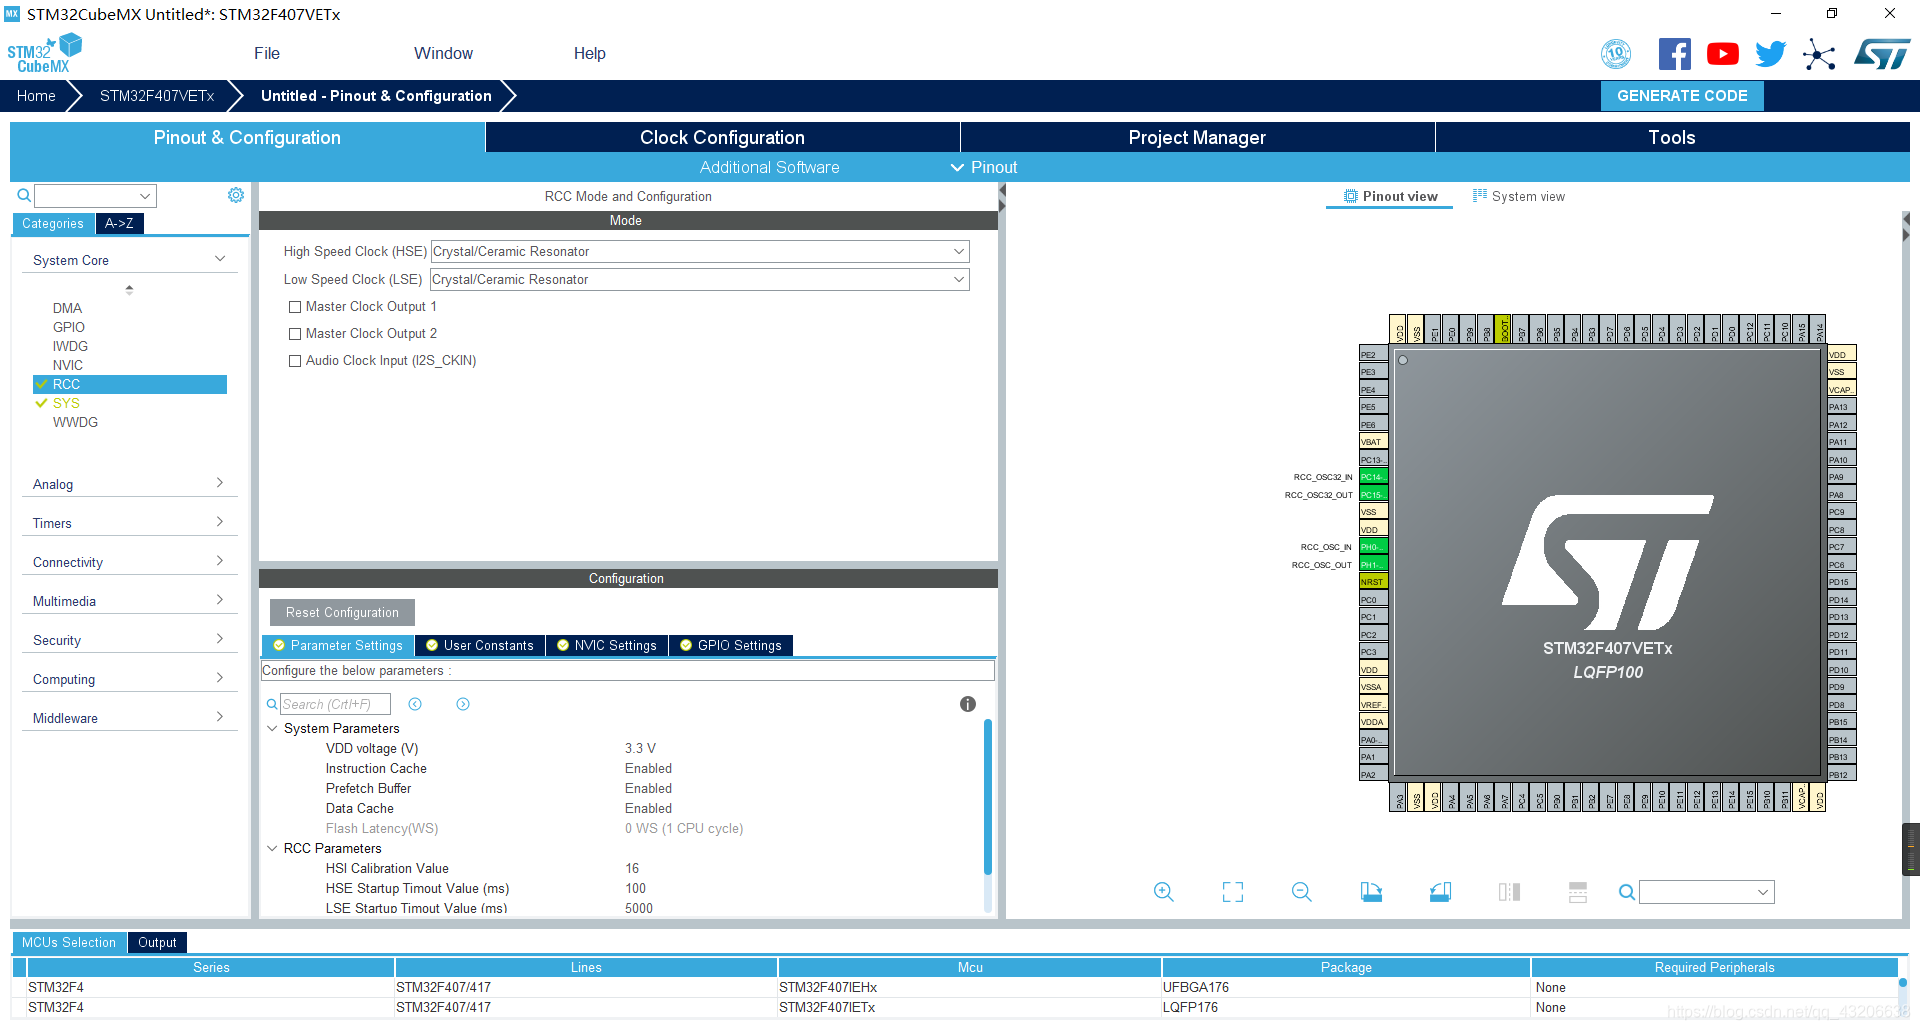Open the YouTube link icon
This screenshot has width=1920, height=1030.
coord(1722,54)
